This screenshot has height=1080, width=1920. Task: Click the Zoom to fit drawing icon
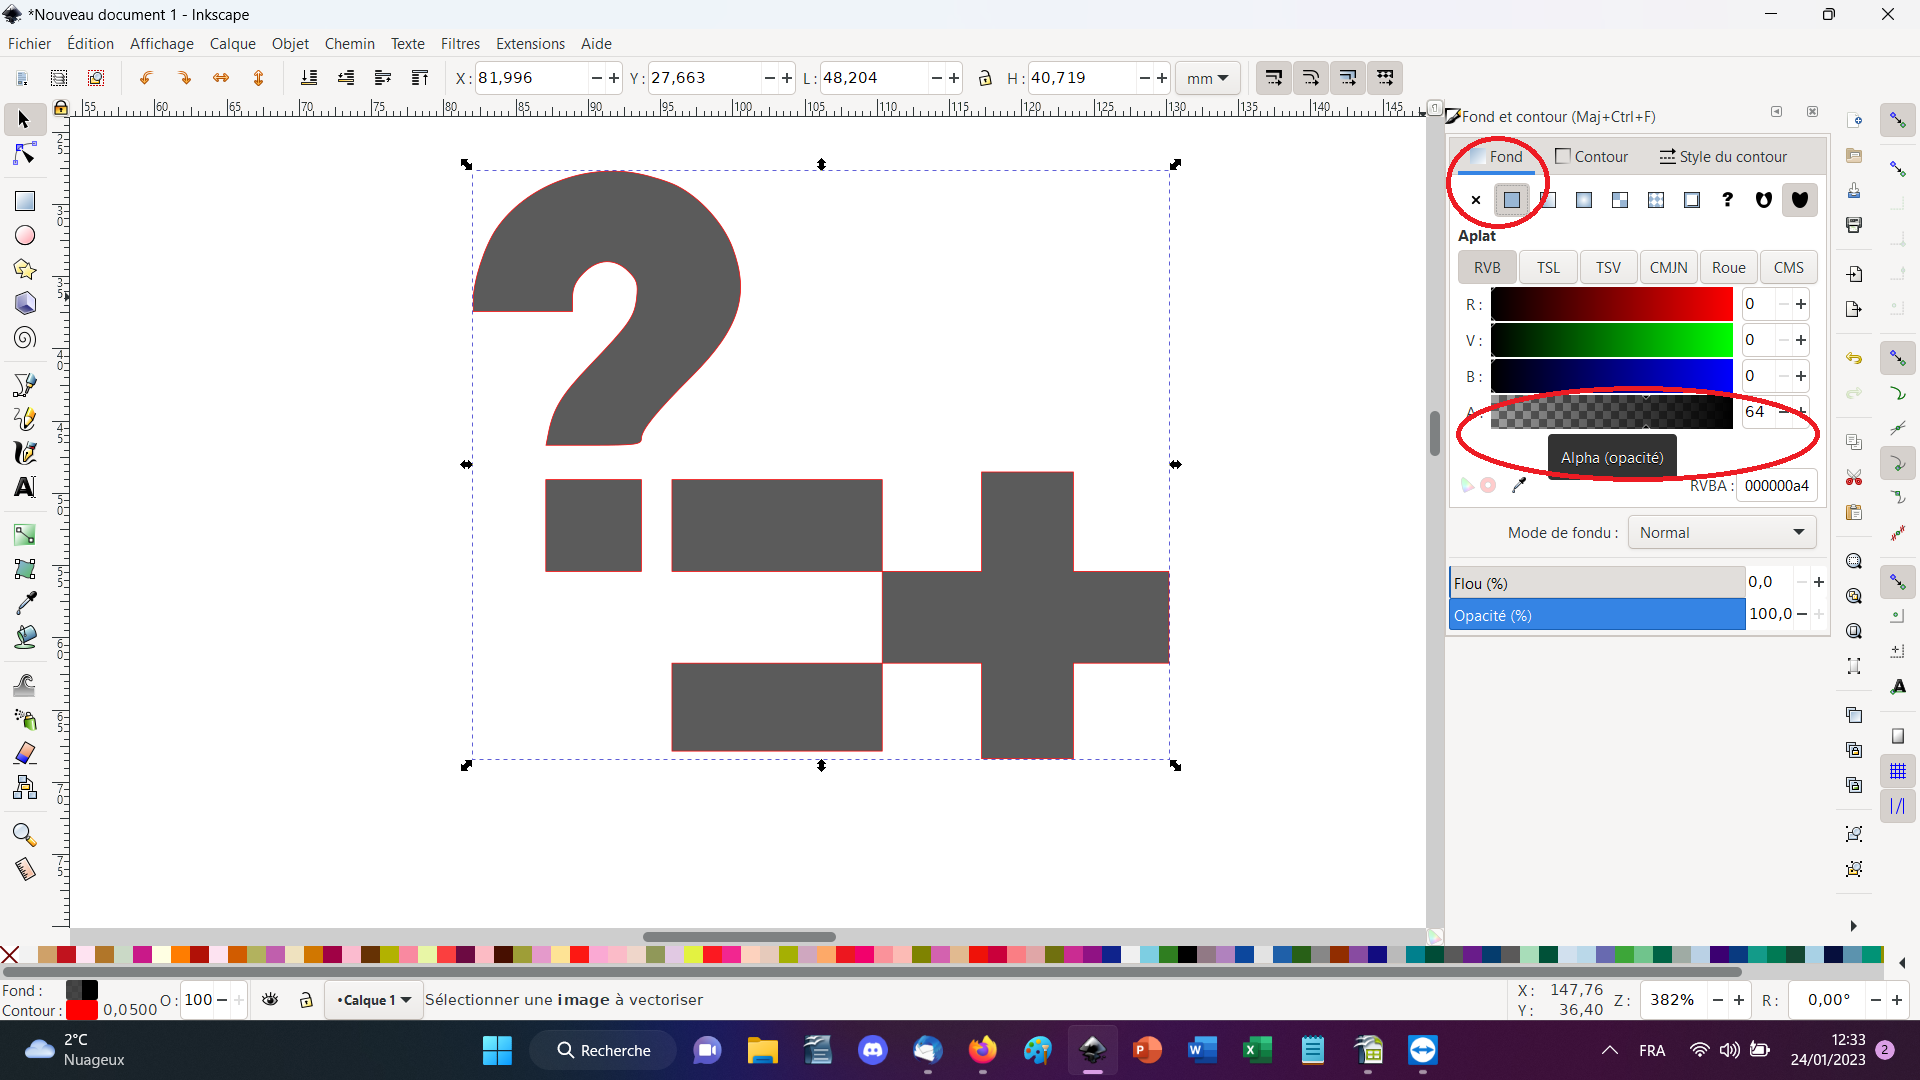tap(1854, 596)
